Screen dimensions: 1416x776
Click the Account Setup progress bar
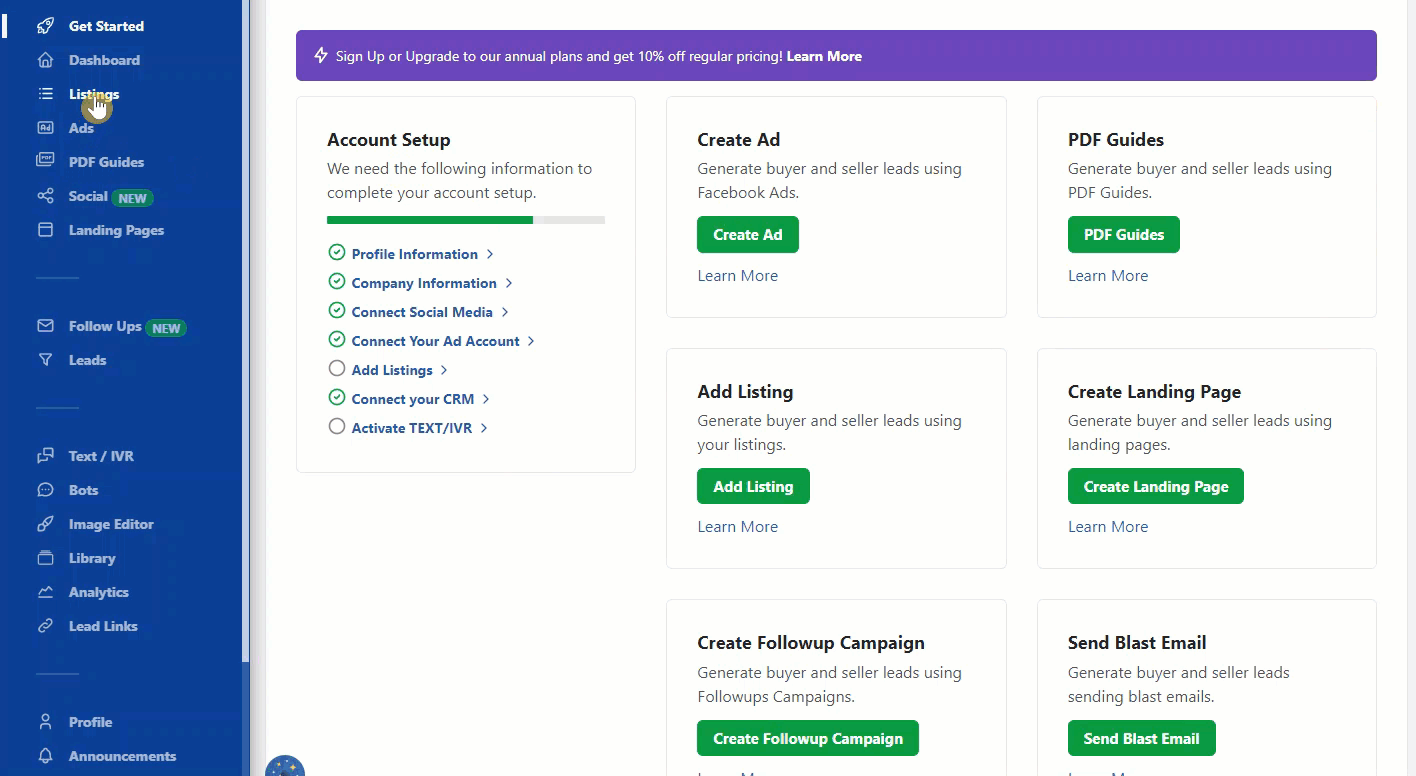(465, 220)
